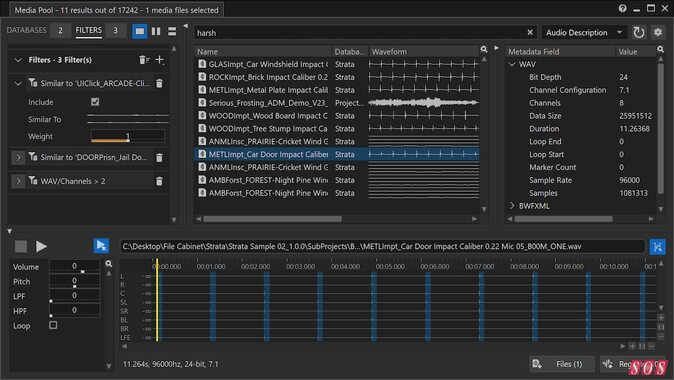674x380 pixels.
Task: Search metadata fields magnifier icon
Action: click(661, 50)
